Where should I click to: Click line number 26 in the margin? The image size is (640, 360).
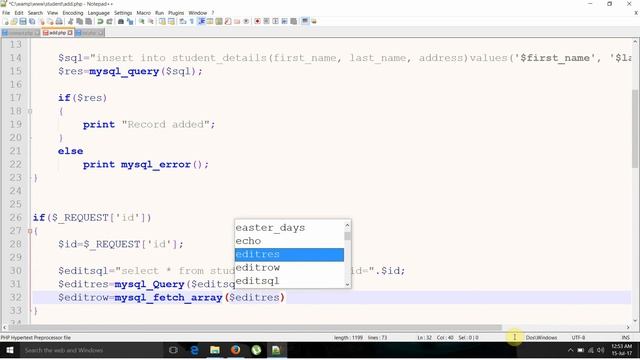click(16, 218)
